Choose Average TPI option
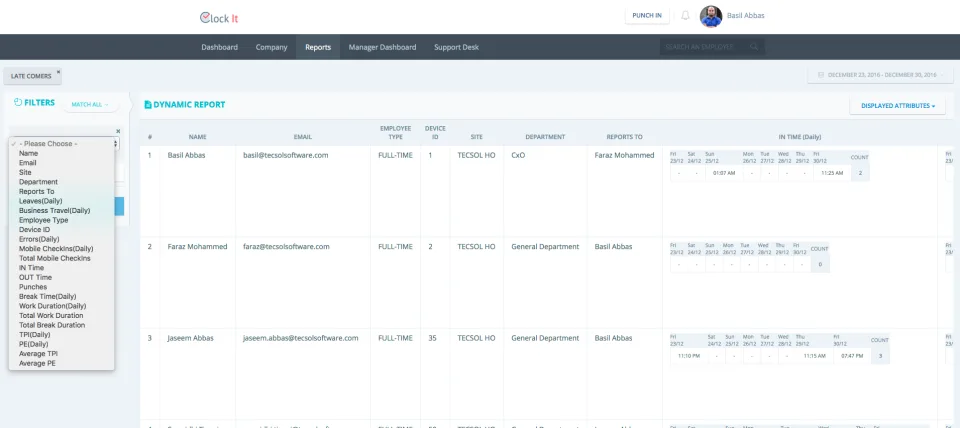The width and height of the screenshot is (960, 428). point(61,354)
